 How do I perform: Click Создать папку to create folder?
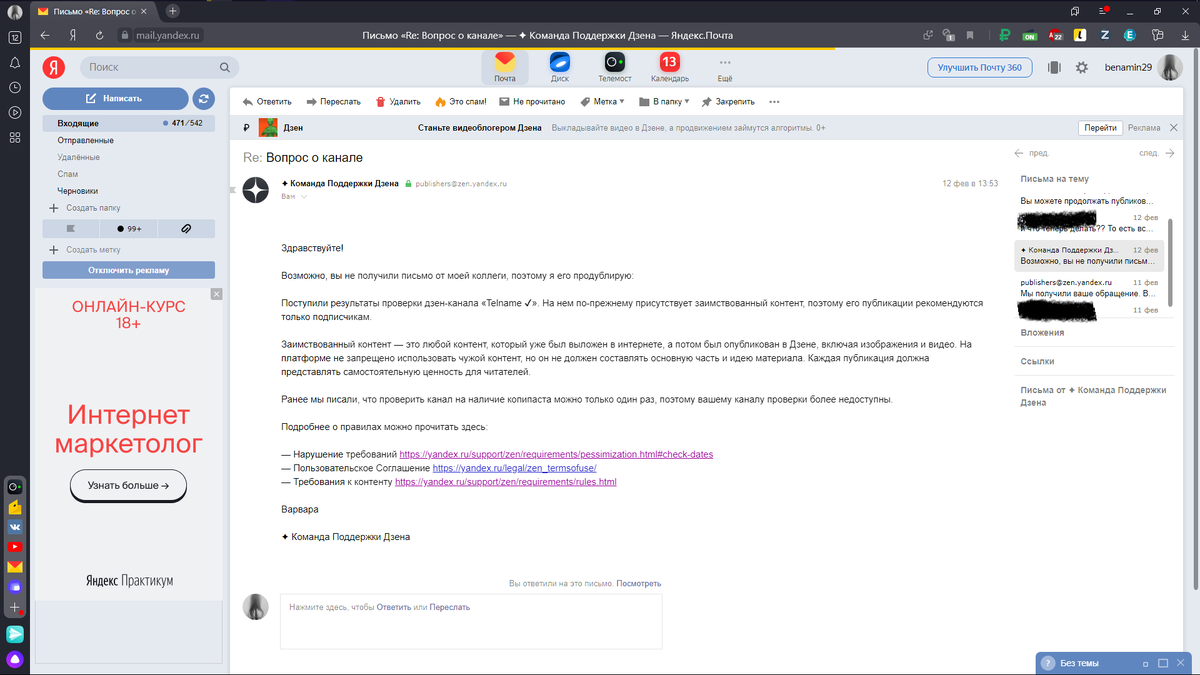tap(85, 208)
